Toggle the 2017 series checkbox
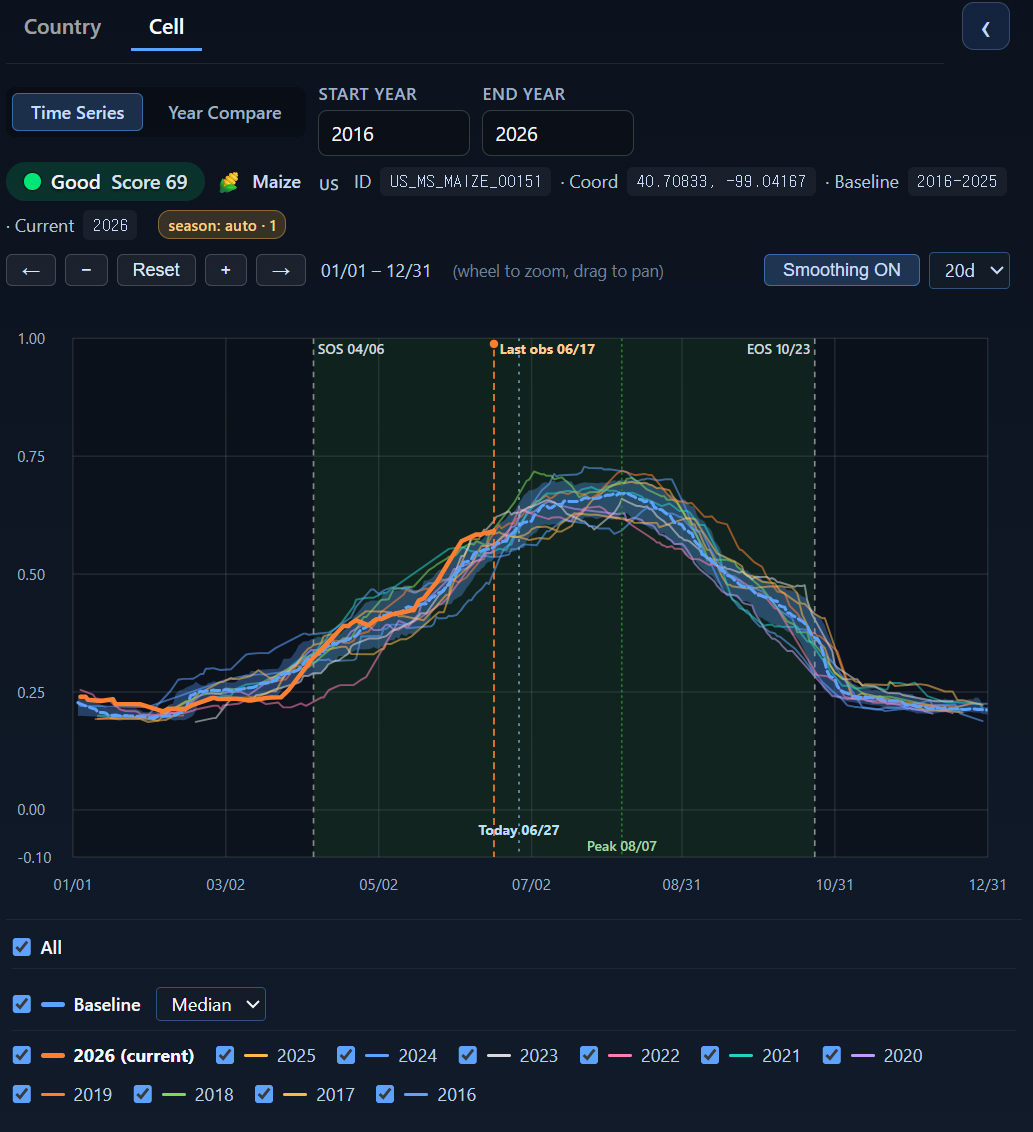 click(x=264, y=1094)
